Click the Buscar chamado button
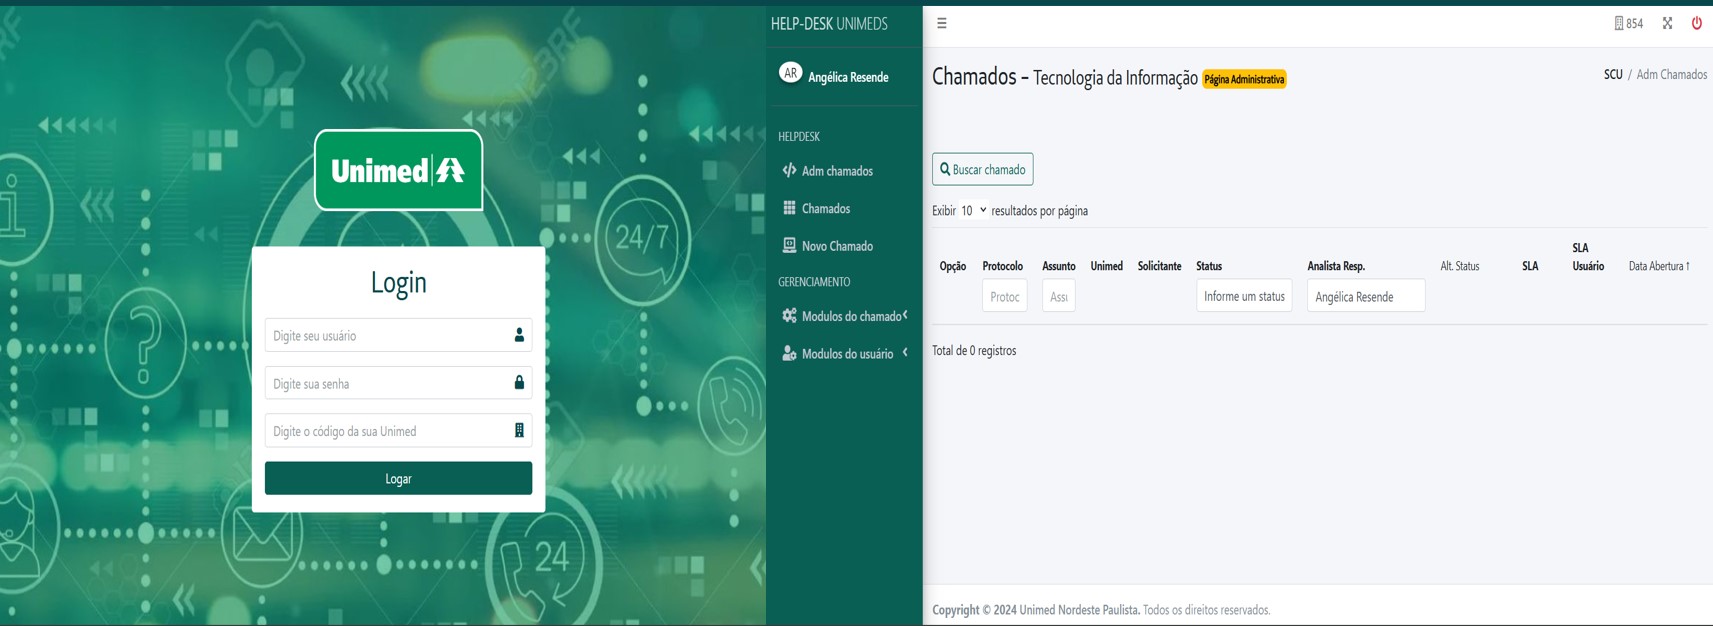This screenshot has height=626, width=1713. pyautogui.click(x=983, y=169)
